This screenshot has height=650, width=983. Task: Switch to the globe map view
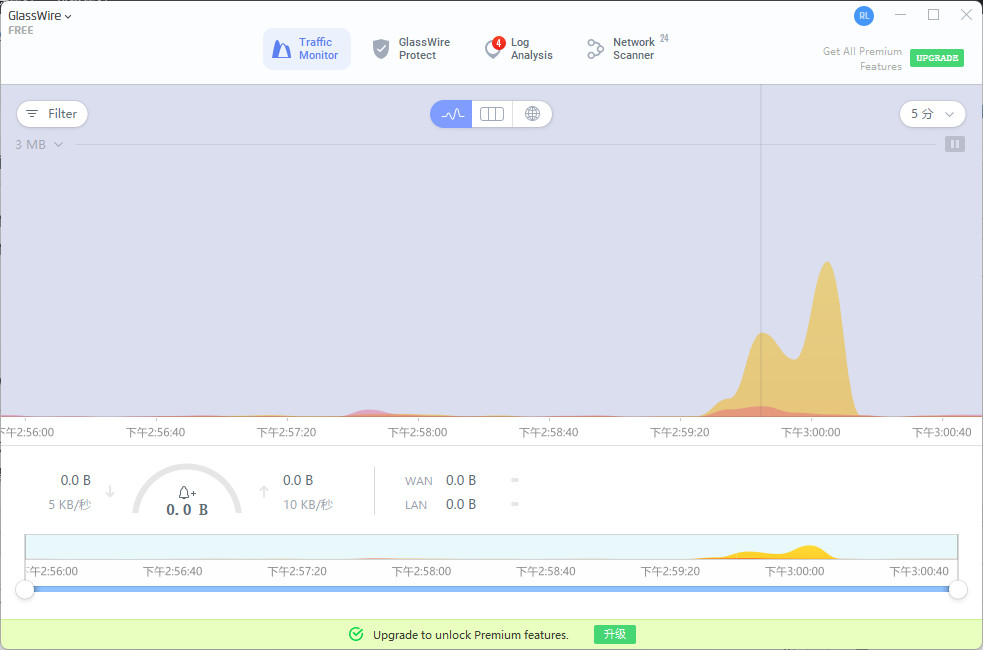(532, 114)
